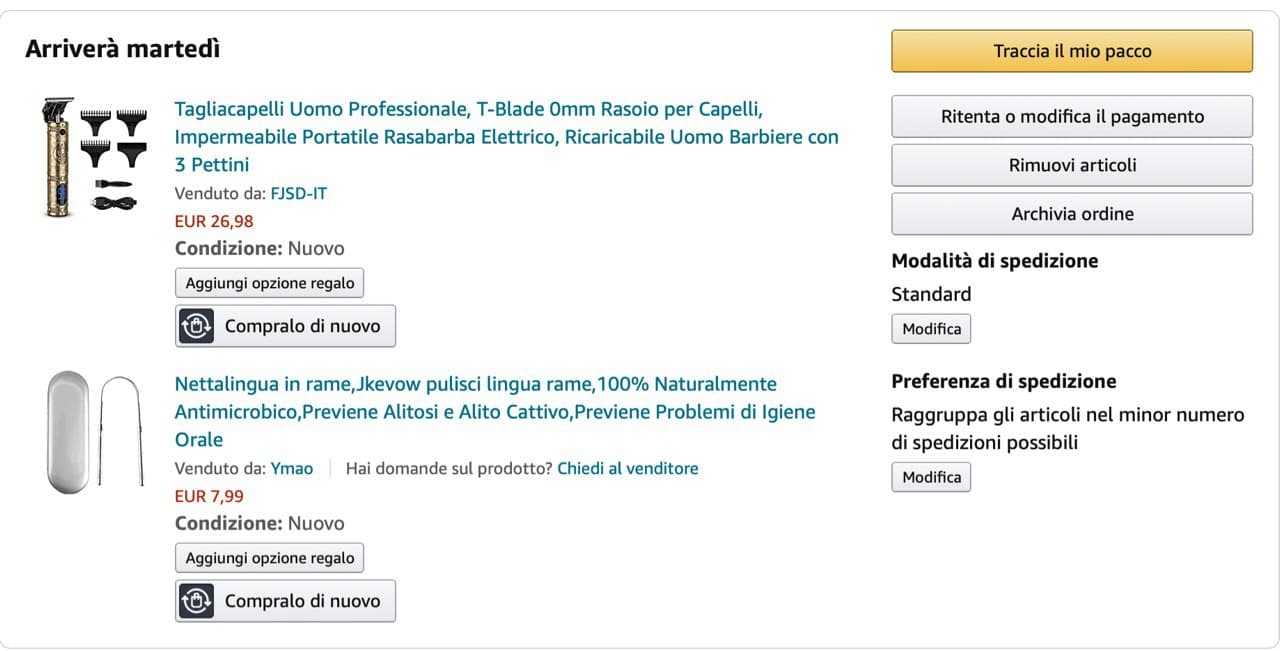Click Modifica under Modalità di spedizione
The height and width of the screenshot is (651, 1280).
[x=931, y=329]
